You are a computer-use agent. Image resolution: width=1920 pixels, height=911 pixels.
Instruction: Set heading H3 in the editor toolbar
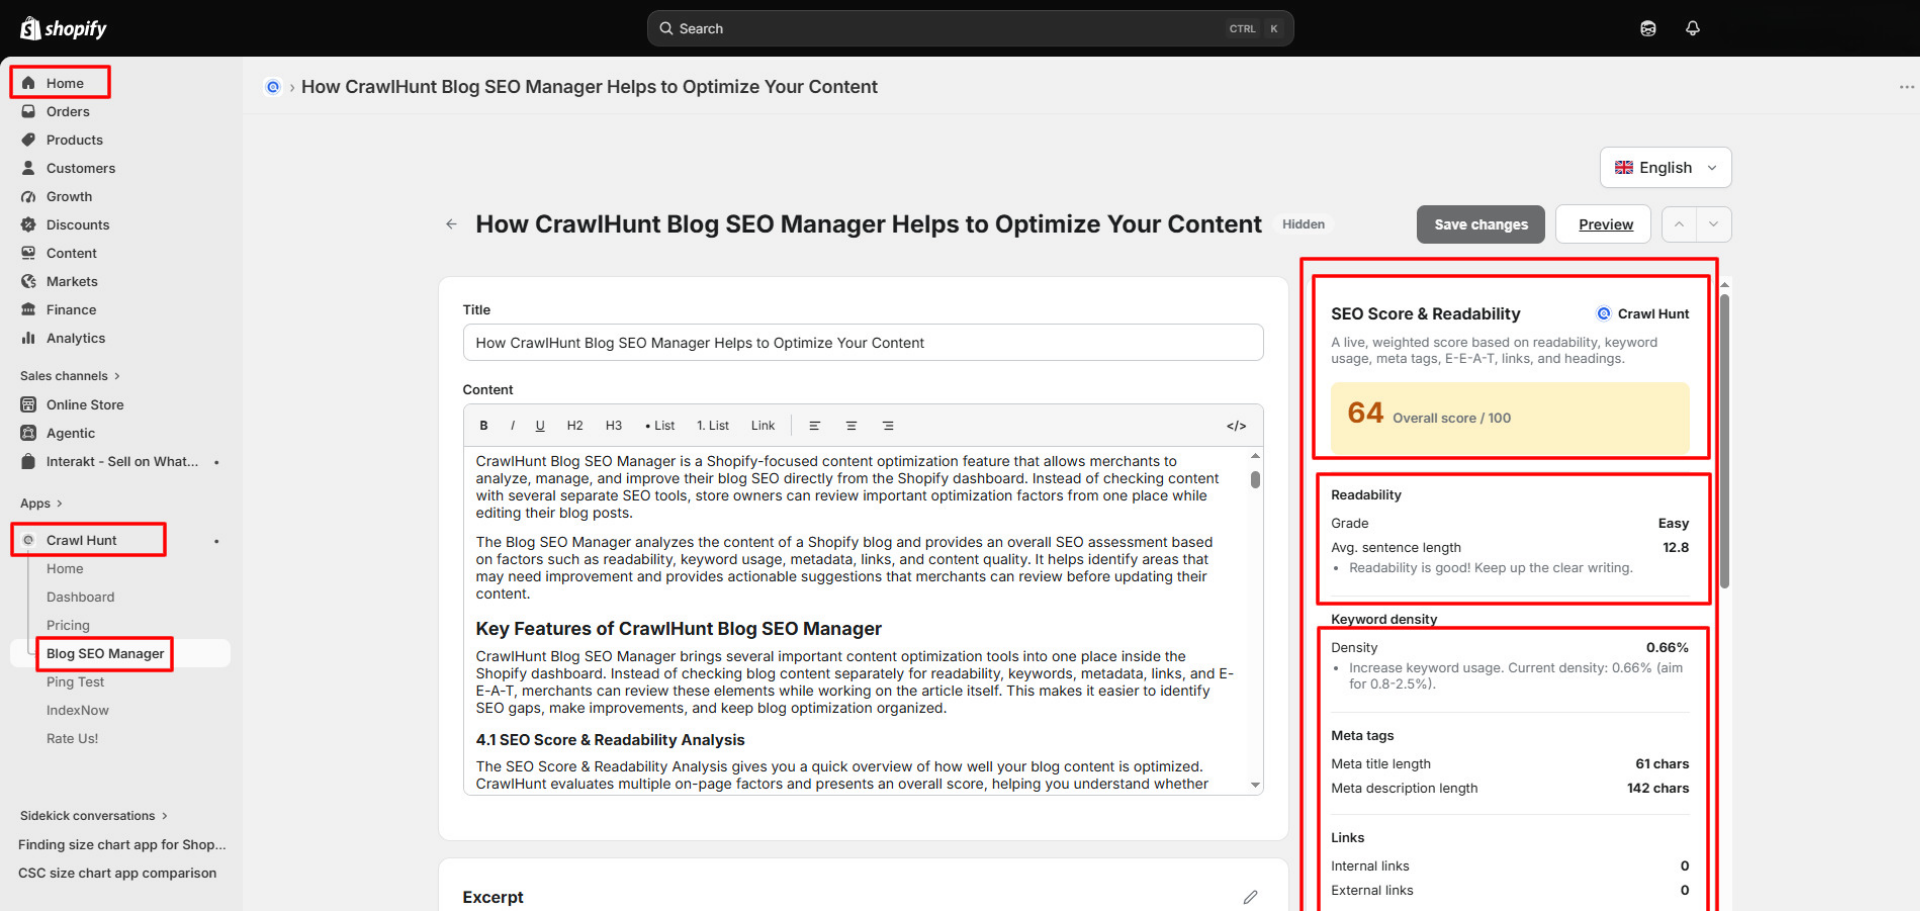614,426
